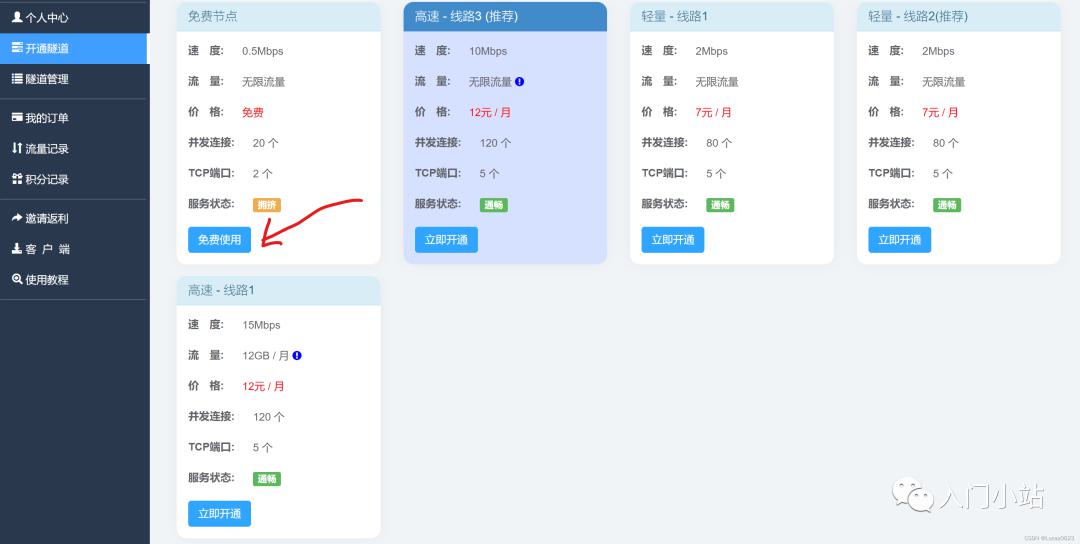Click the user icon beside 个人中心

(x=17, y=17)
